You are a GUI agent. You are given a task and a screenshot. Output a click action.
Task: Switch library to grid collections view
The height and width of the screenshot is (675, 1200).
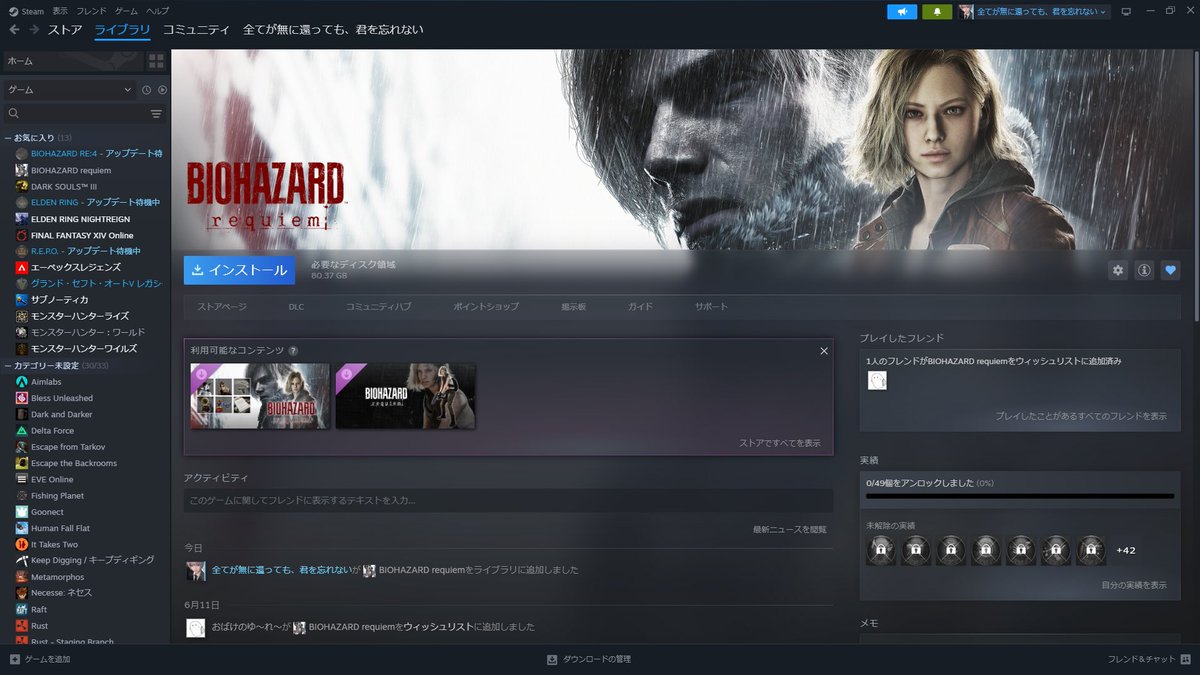(156, 61)
